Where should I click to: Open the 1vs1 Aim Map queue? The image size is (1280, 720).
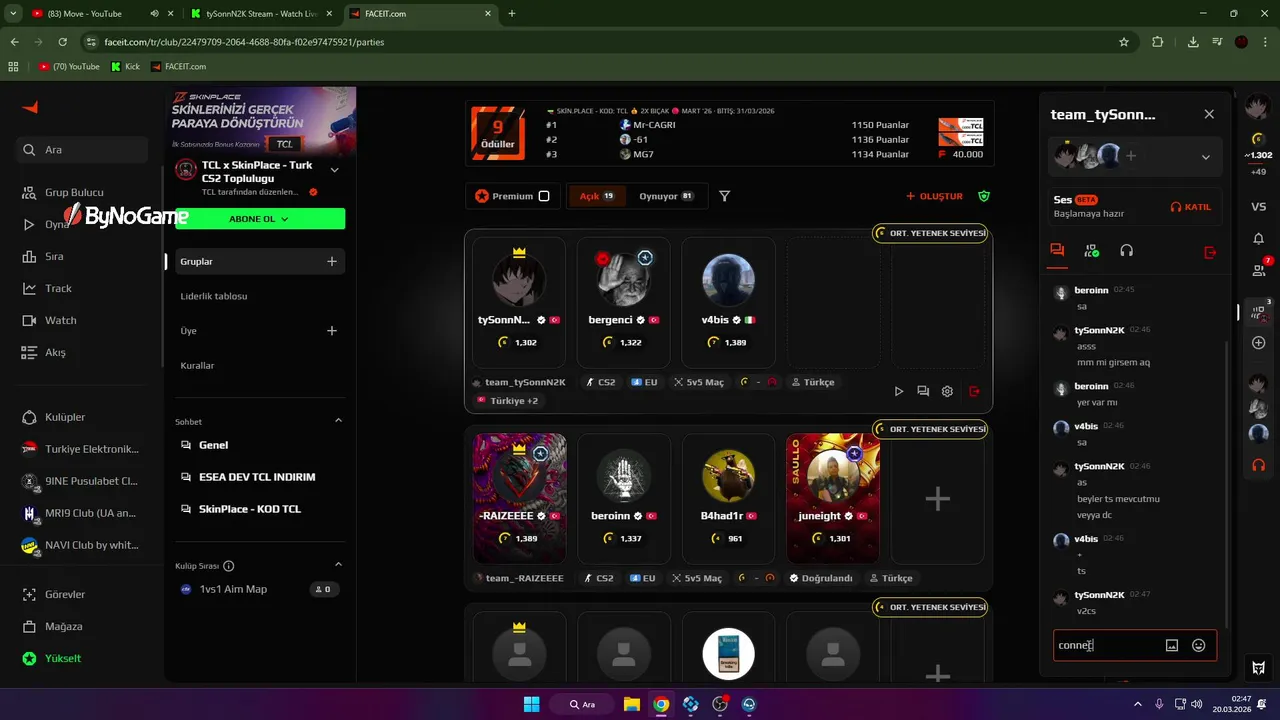260,589
